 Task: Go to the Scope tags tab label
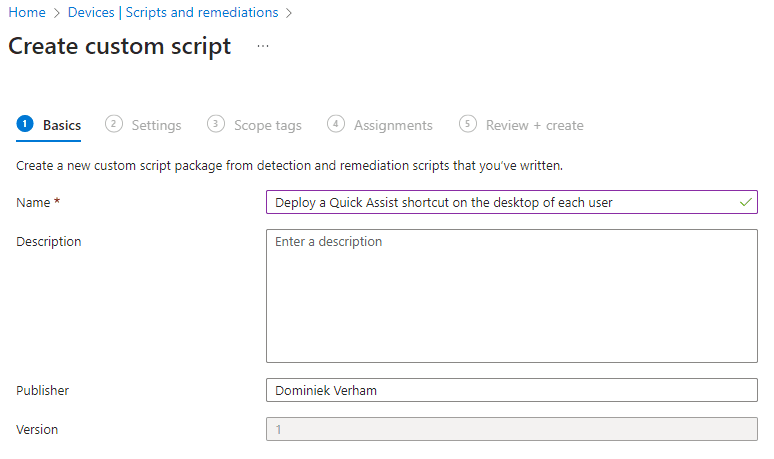[267, 126]
